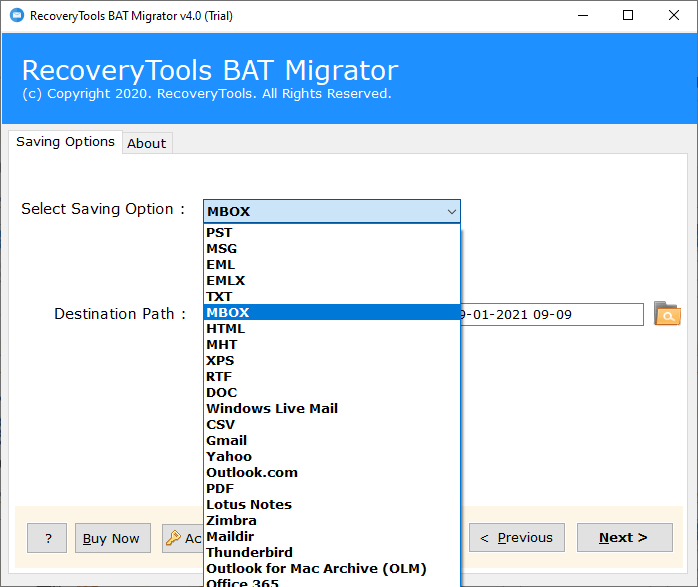The width and height of the screenshot is (698, 587).
Task: Proceed with the Next button
Action: [625, 538]
